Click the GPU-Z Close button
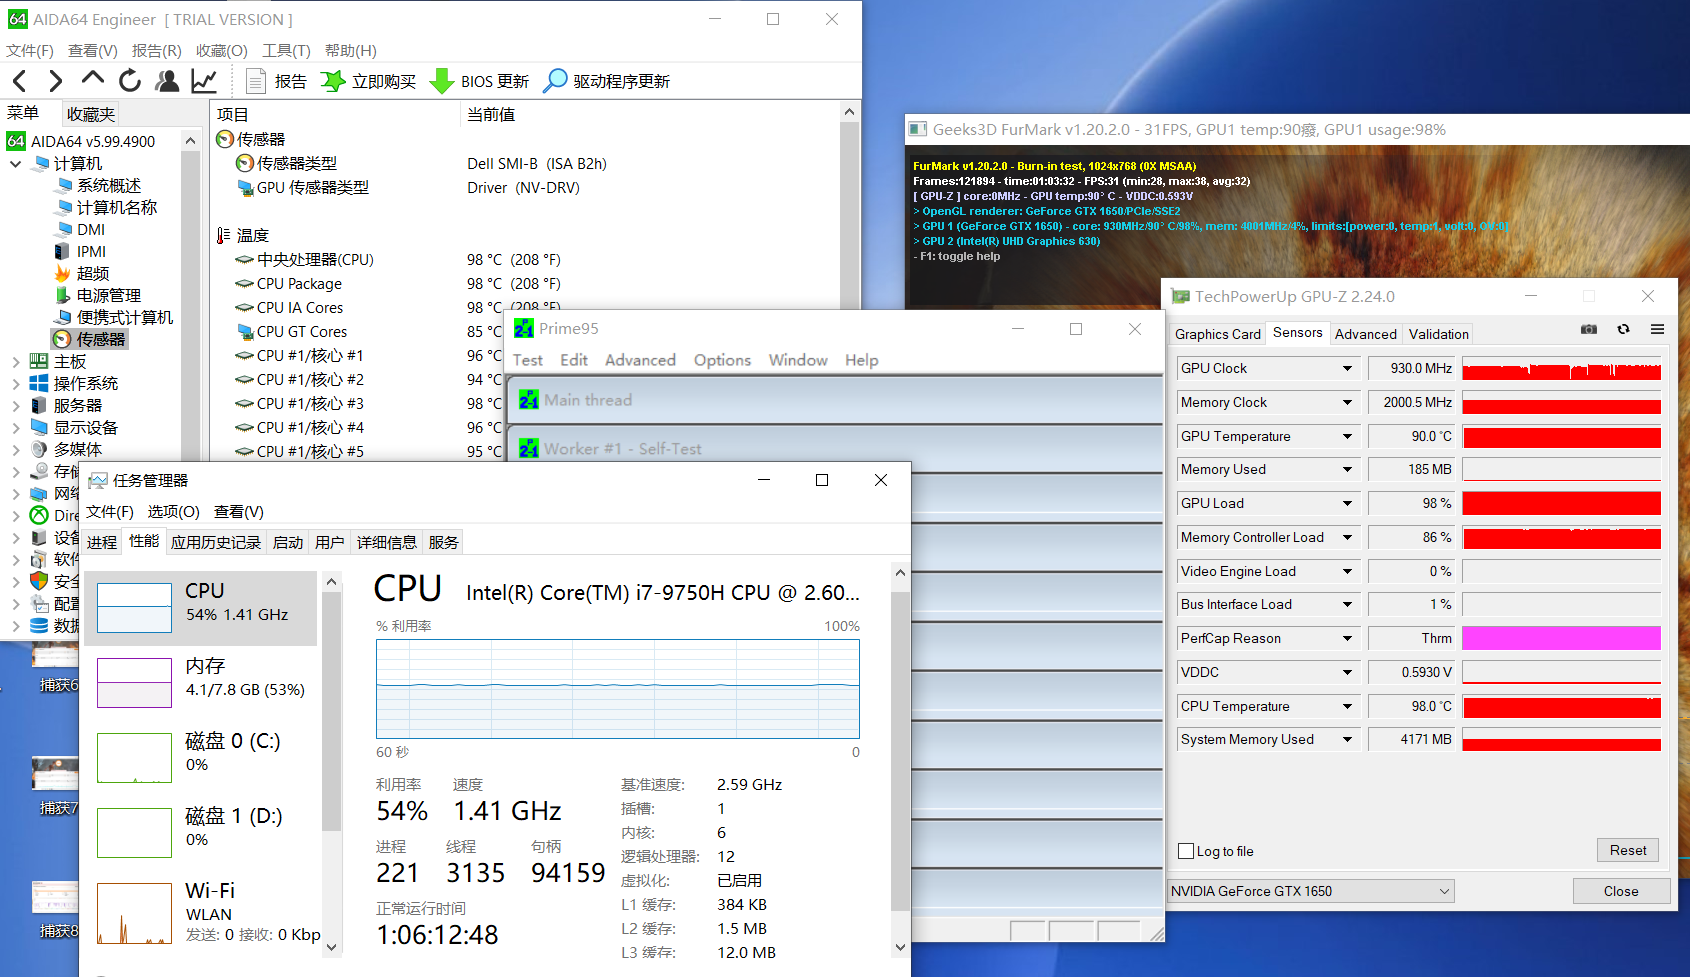 click(x=1621, y=891)
